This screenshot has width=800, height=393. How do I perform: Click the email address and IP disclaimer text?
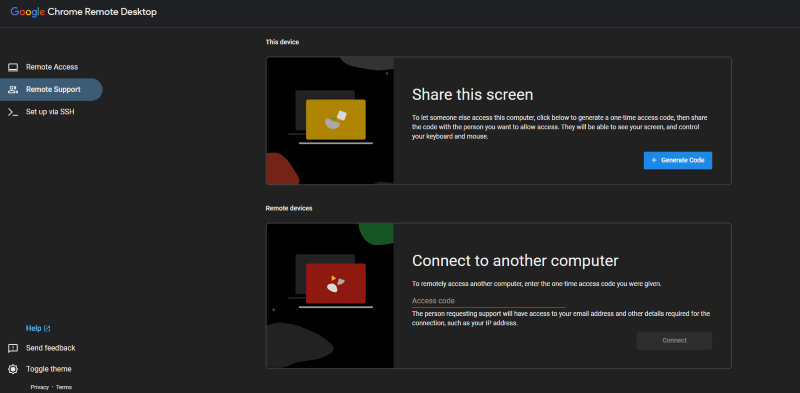pos(561,318)
